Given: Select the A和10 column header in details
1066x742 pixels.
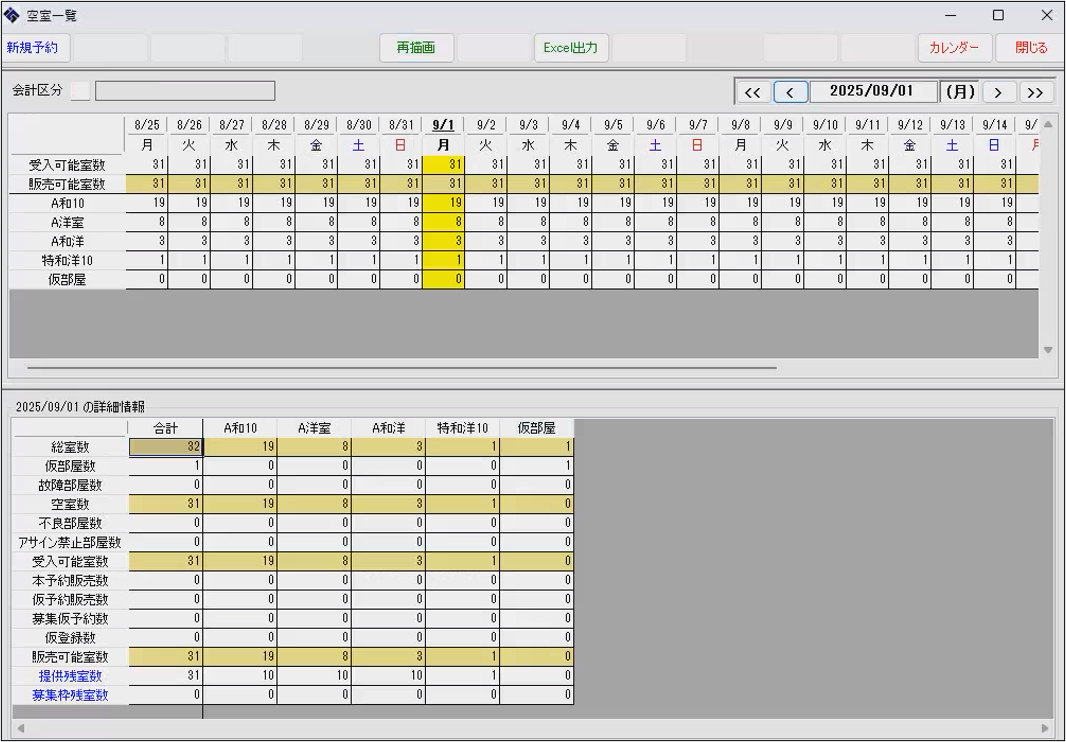Looking at the screenshot, I should tap(240, 428).
